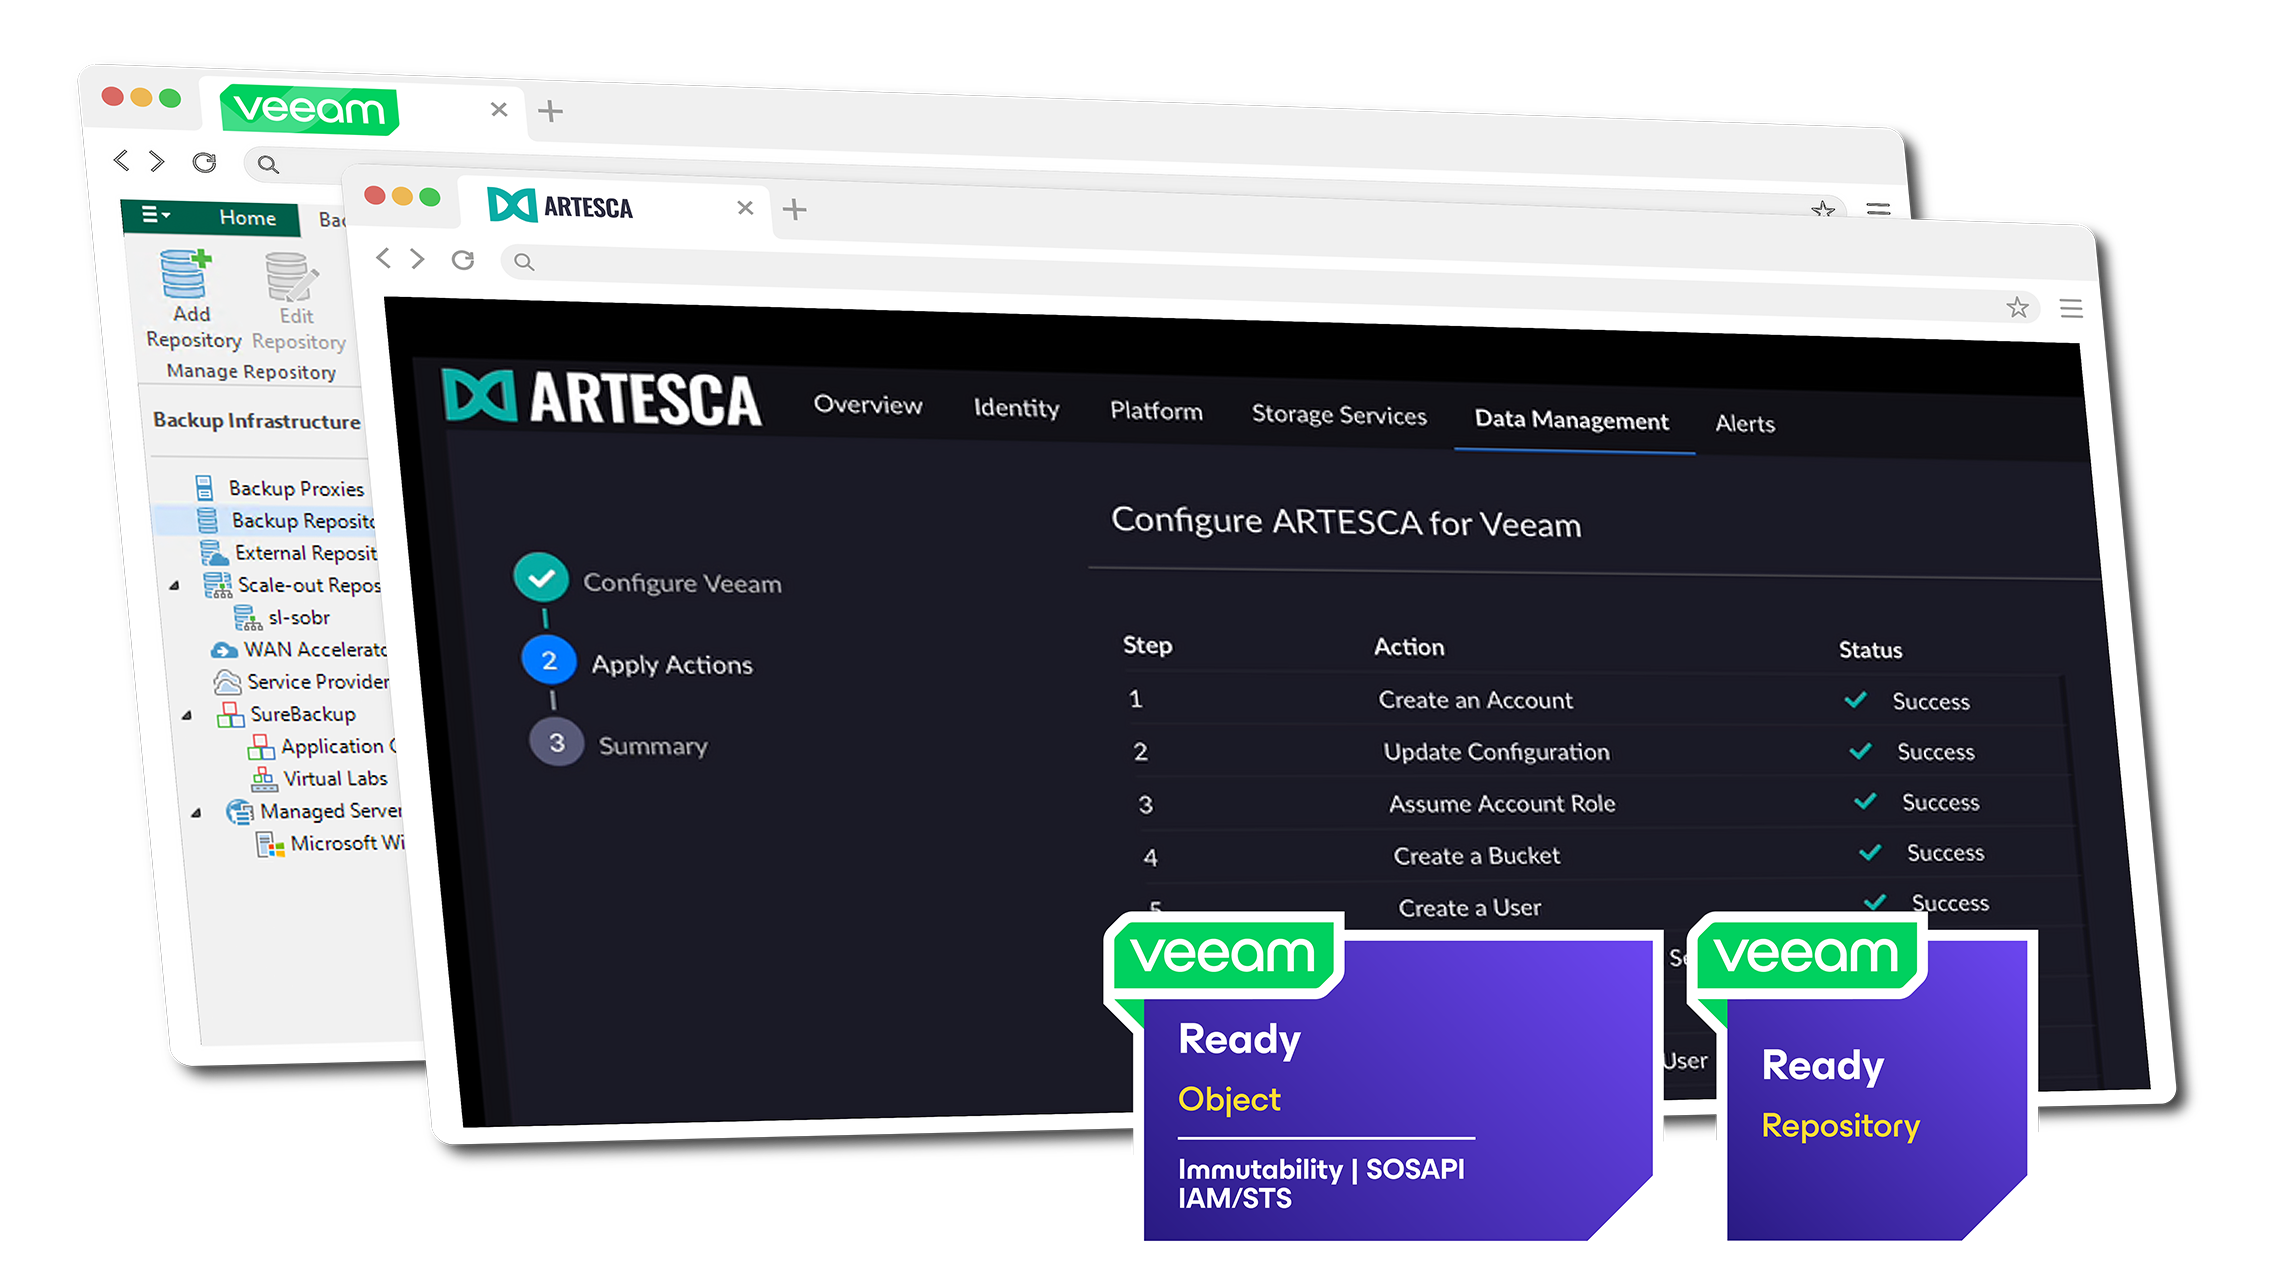Collapse SureBackup tree node
The image size is (2270, 1267).
pyautogui.click(x=187, y=715)
